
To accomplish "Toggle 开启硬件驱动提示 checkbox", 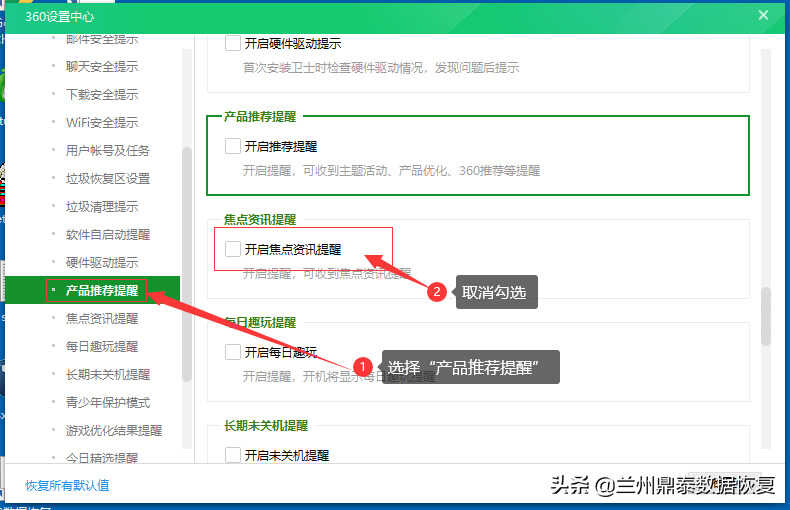I will [x=233, y=43].
